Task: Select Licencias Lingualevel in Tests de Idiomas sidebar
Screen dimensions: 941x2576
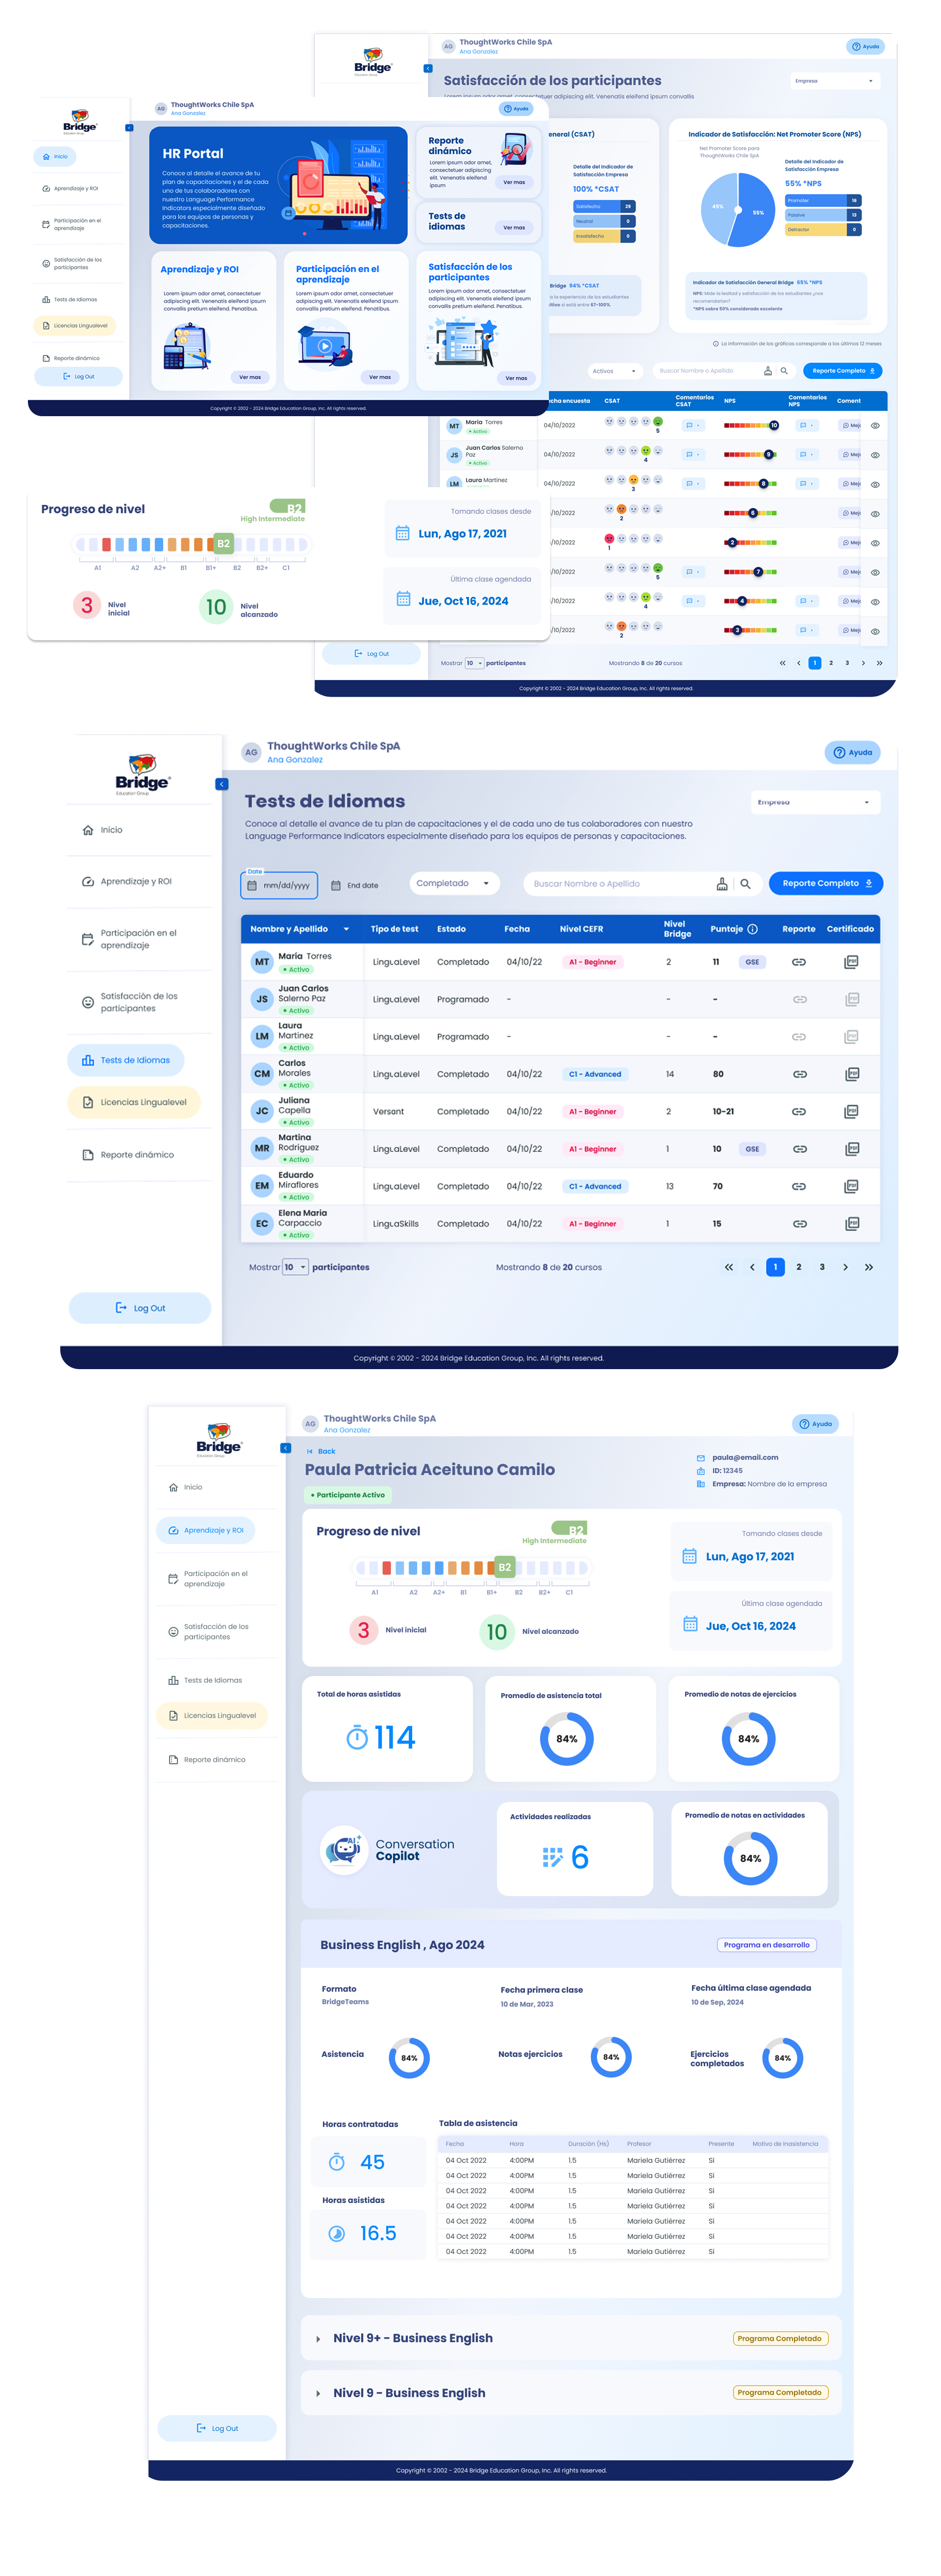Action: 134,1102
